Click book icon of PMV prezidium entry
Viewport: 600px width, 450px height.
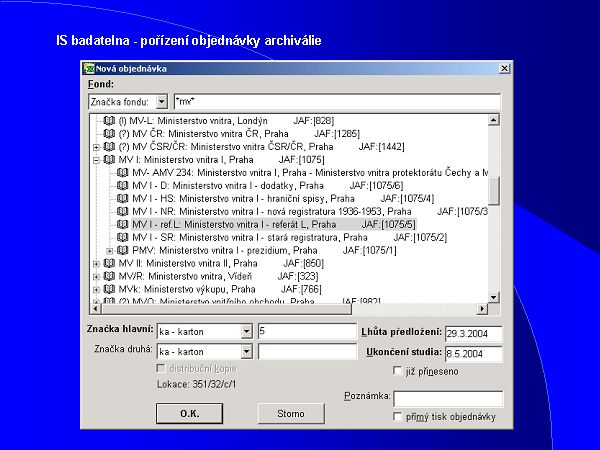tap(123, 250)
